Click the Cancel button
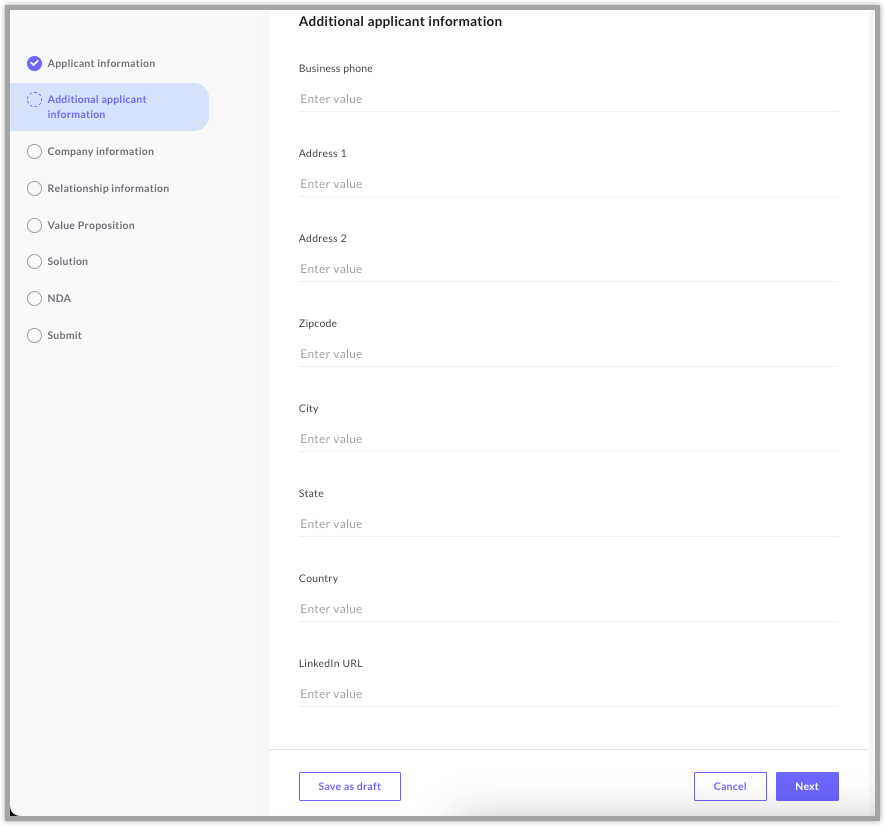Image resolution: width=885 pixels, height=826 pixels. (730, 786)
